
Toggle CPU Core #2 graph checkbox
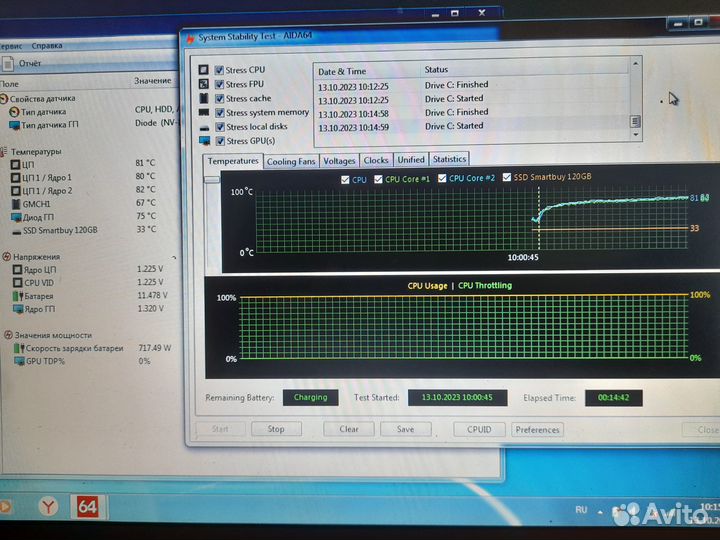coord(442,178)
